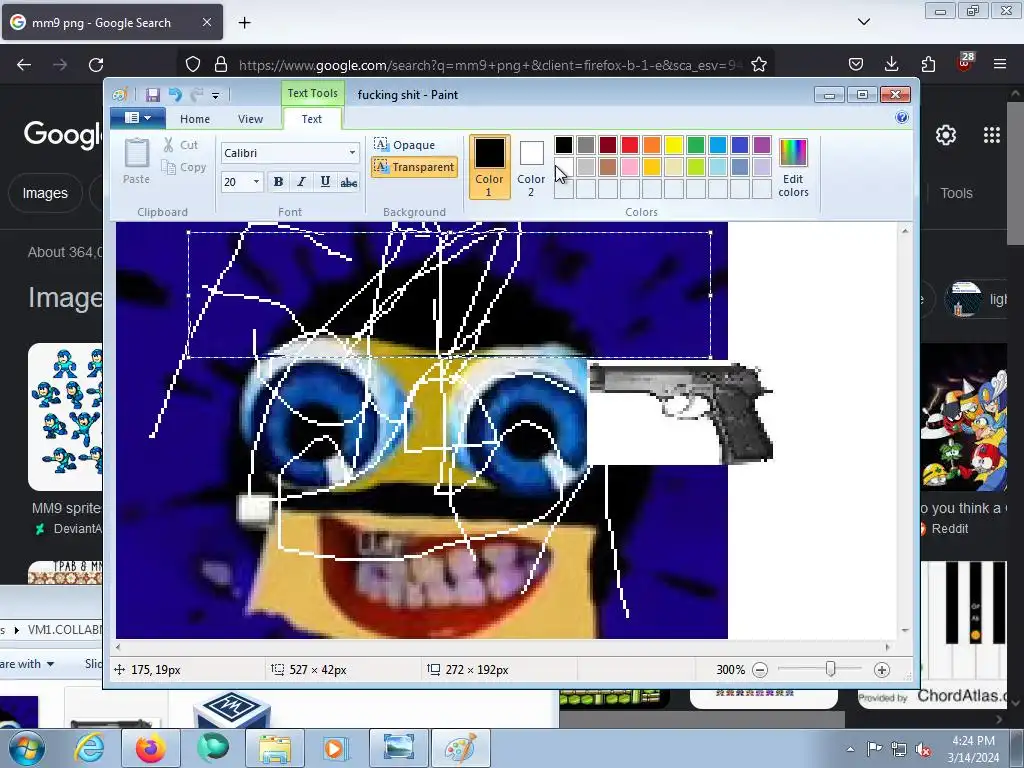Click Cut in the Clipboard group
Image resolution: width=1024 pixels, height=768 pixels.
pos(181,145)
